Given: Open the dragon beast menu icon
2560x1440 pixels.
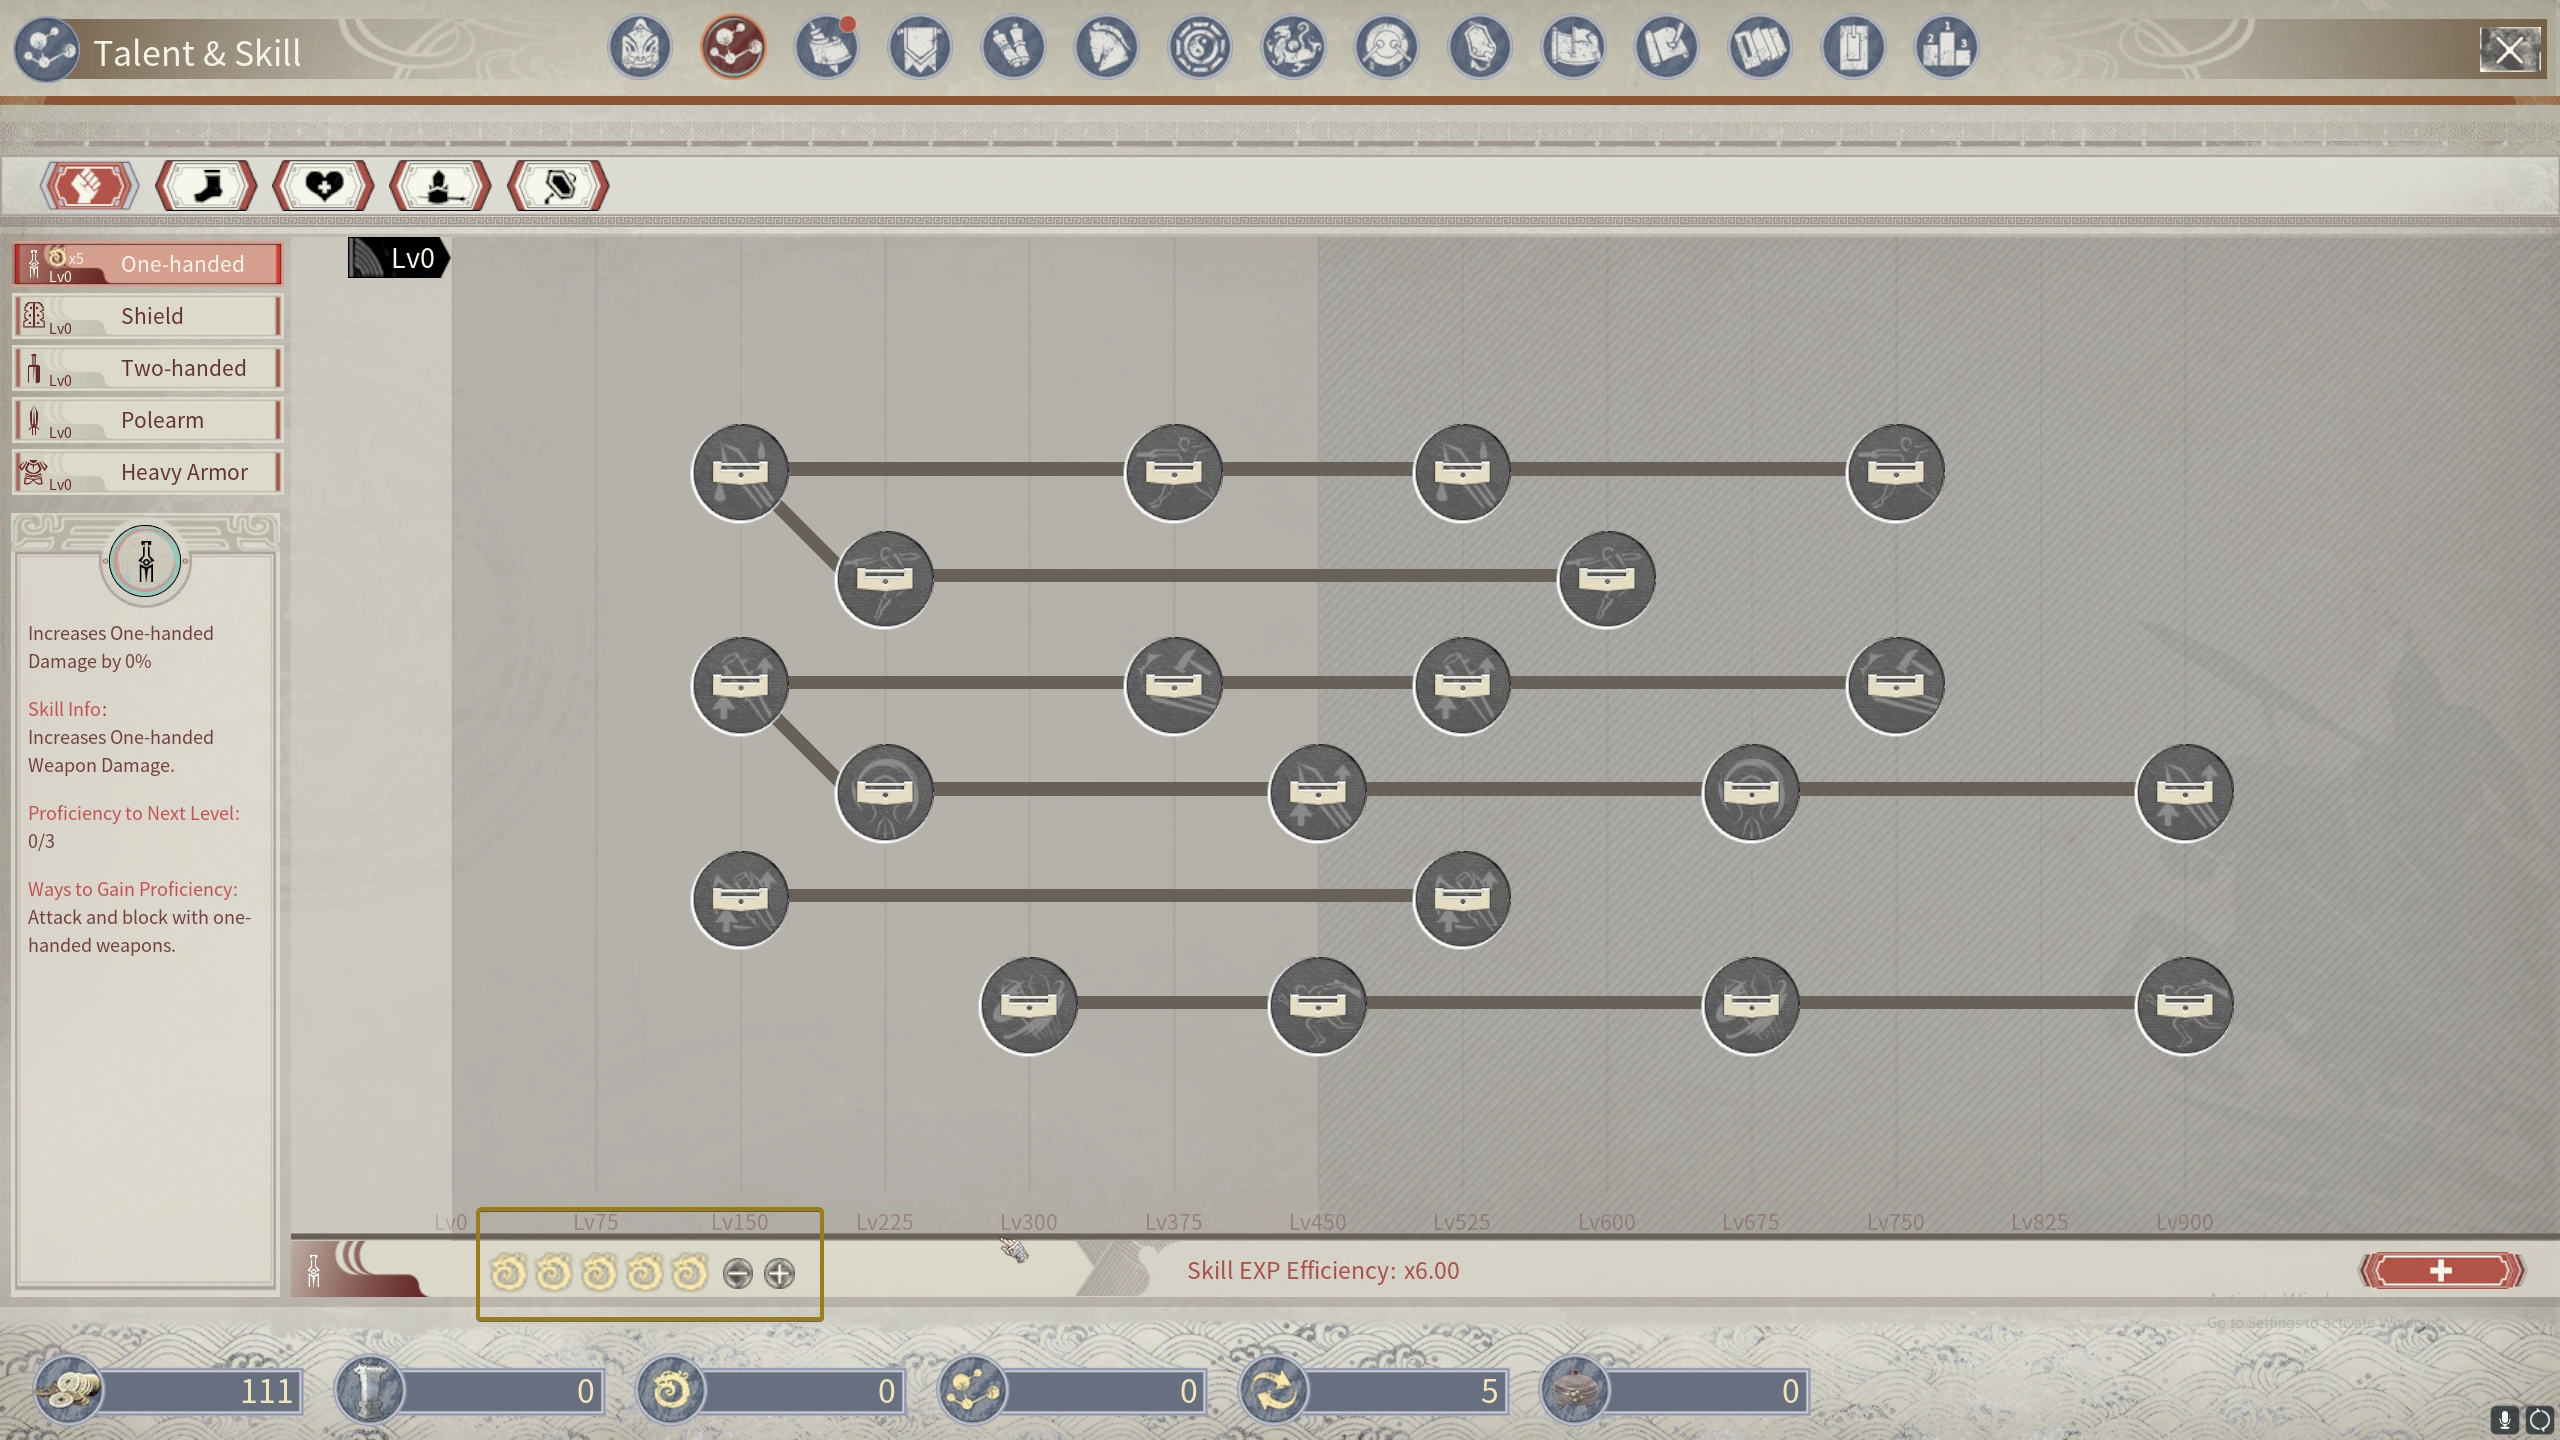Looking at the screenshot, I should tap(1292, 47).
